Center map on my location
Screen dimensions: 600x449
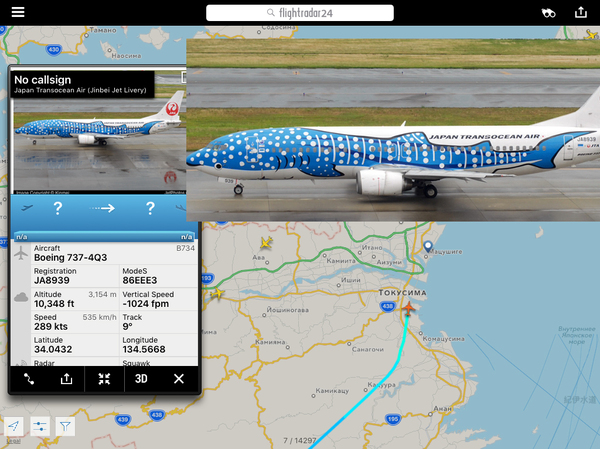13,426
